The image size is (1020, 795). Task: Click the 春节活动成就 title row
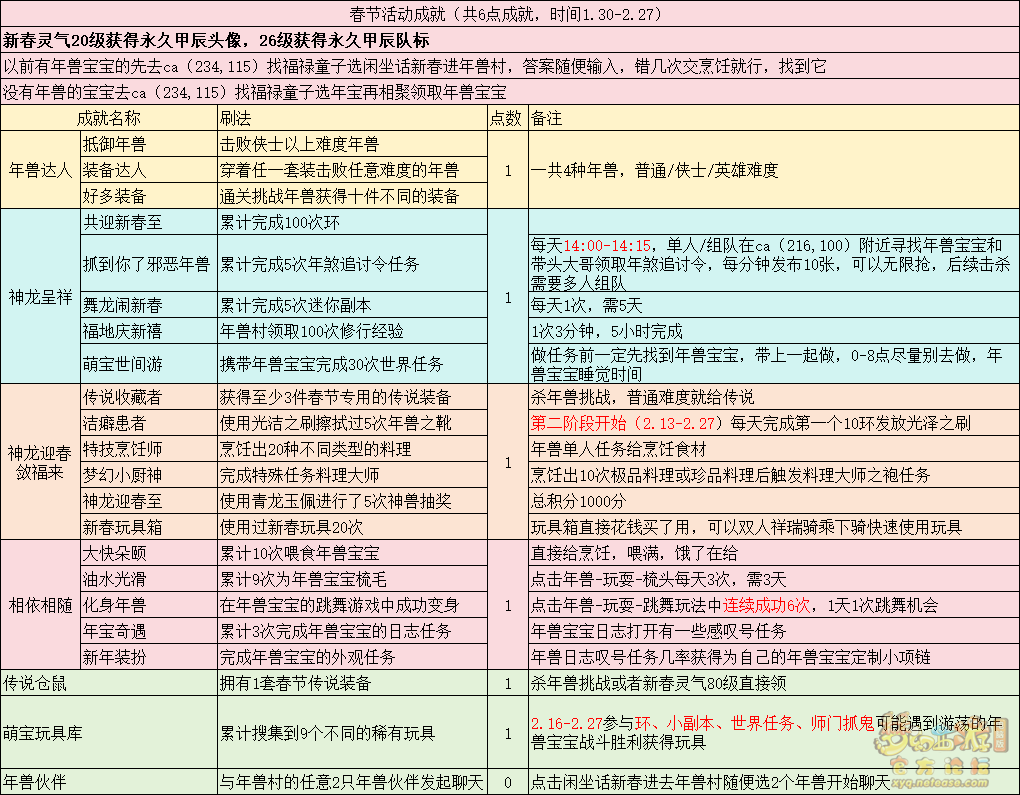click(510, 14)
